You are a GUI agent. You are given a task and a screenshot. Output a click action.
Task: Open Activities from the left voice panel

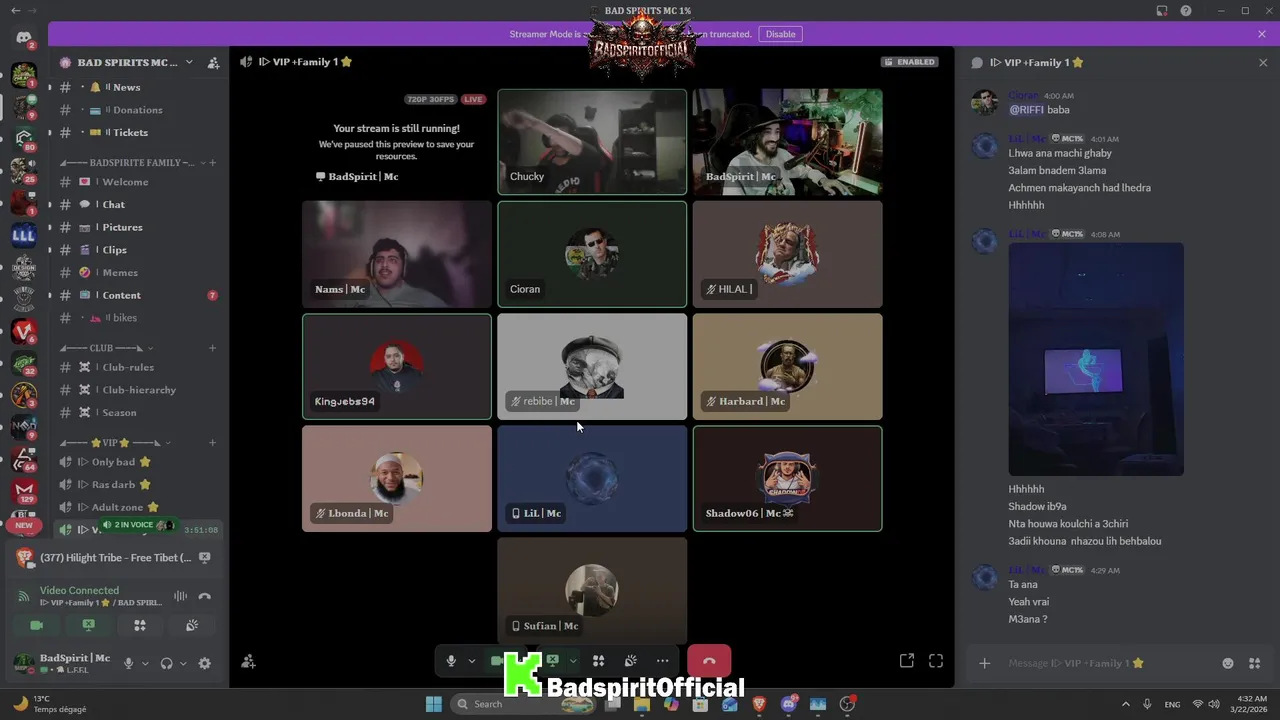pyautogui.click(x=140, y=625)
